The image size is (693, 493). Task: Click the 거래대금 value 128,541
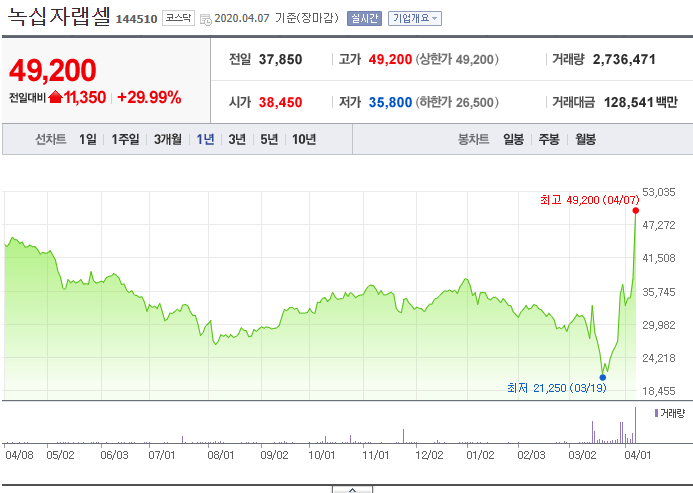pos(628,103)
